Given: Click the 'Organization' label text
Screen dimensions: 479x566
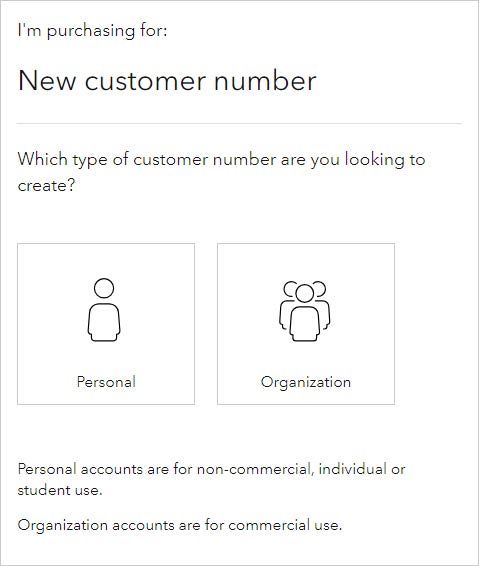Looking at the screenshot, I should 306,383.
